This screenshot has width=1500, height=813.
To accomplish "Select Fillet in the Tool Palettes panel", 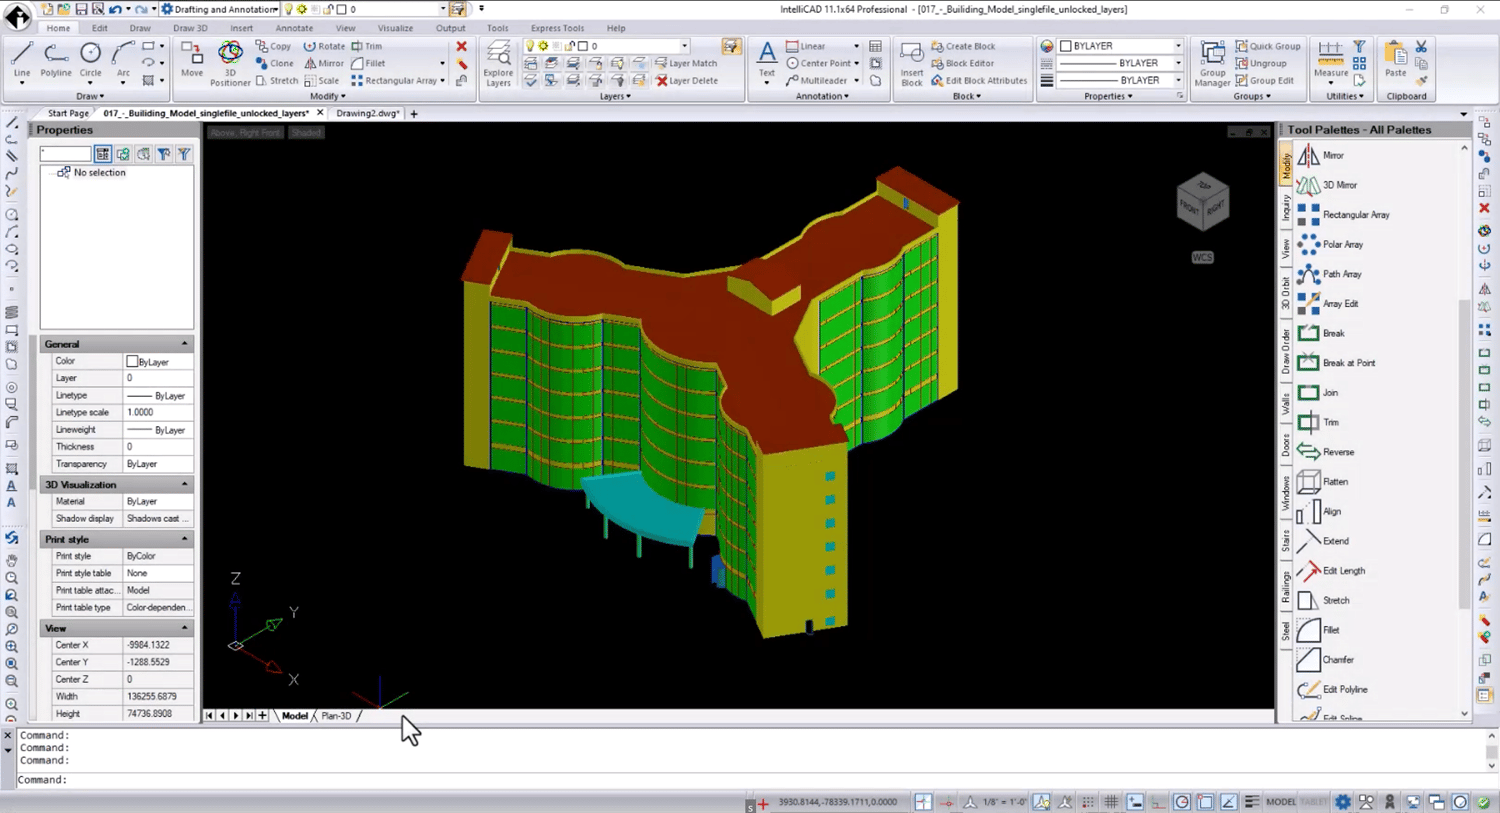I will (1330, 630).
